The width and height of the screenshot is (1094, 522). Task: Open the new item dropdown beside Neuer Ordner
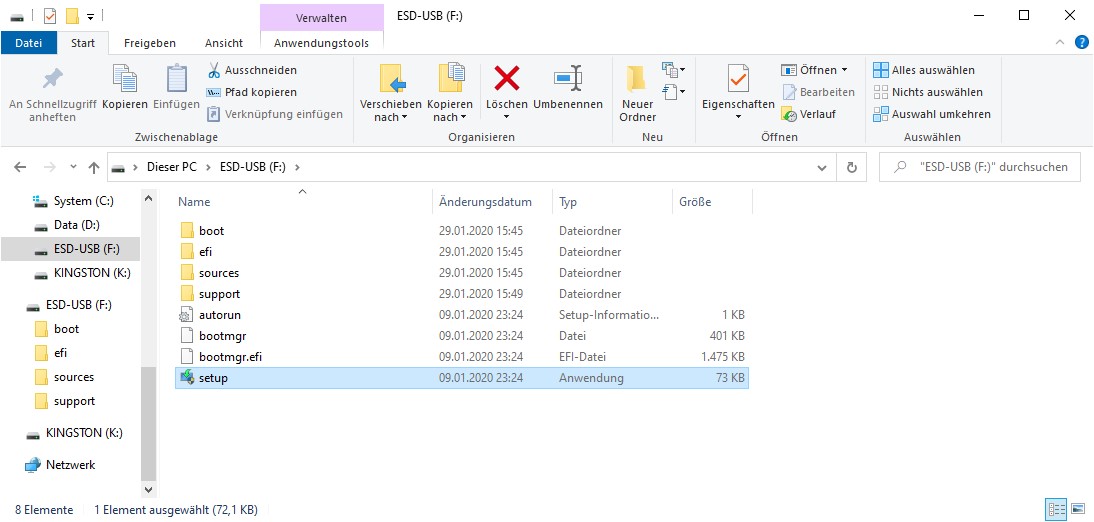click(x=673, y=70)
